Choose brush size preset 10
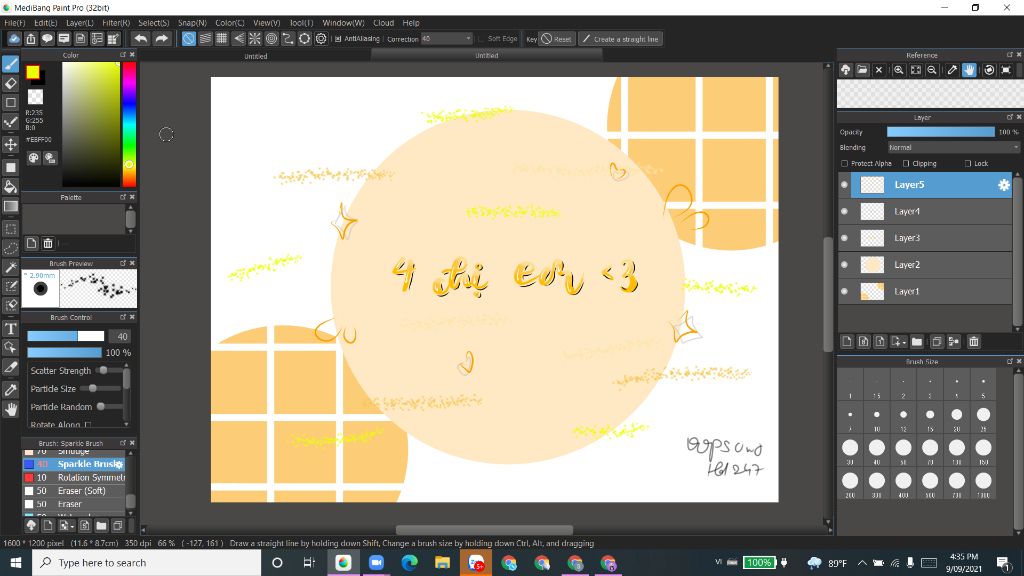 click(876, 418)
